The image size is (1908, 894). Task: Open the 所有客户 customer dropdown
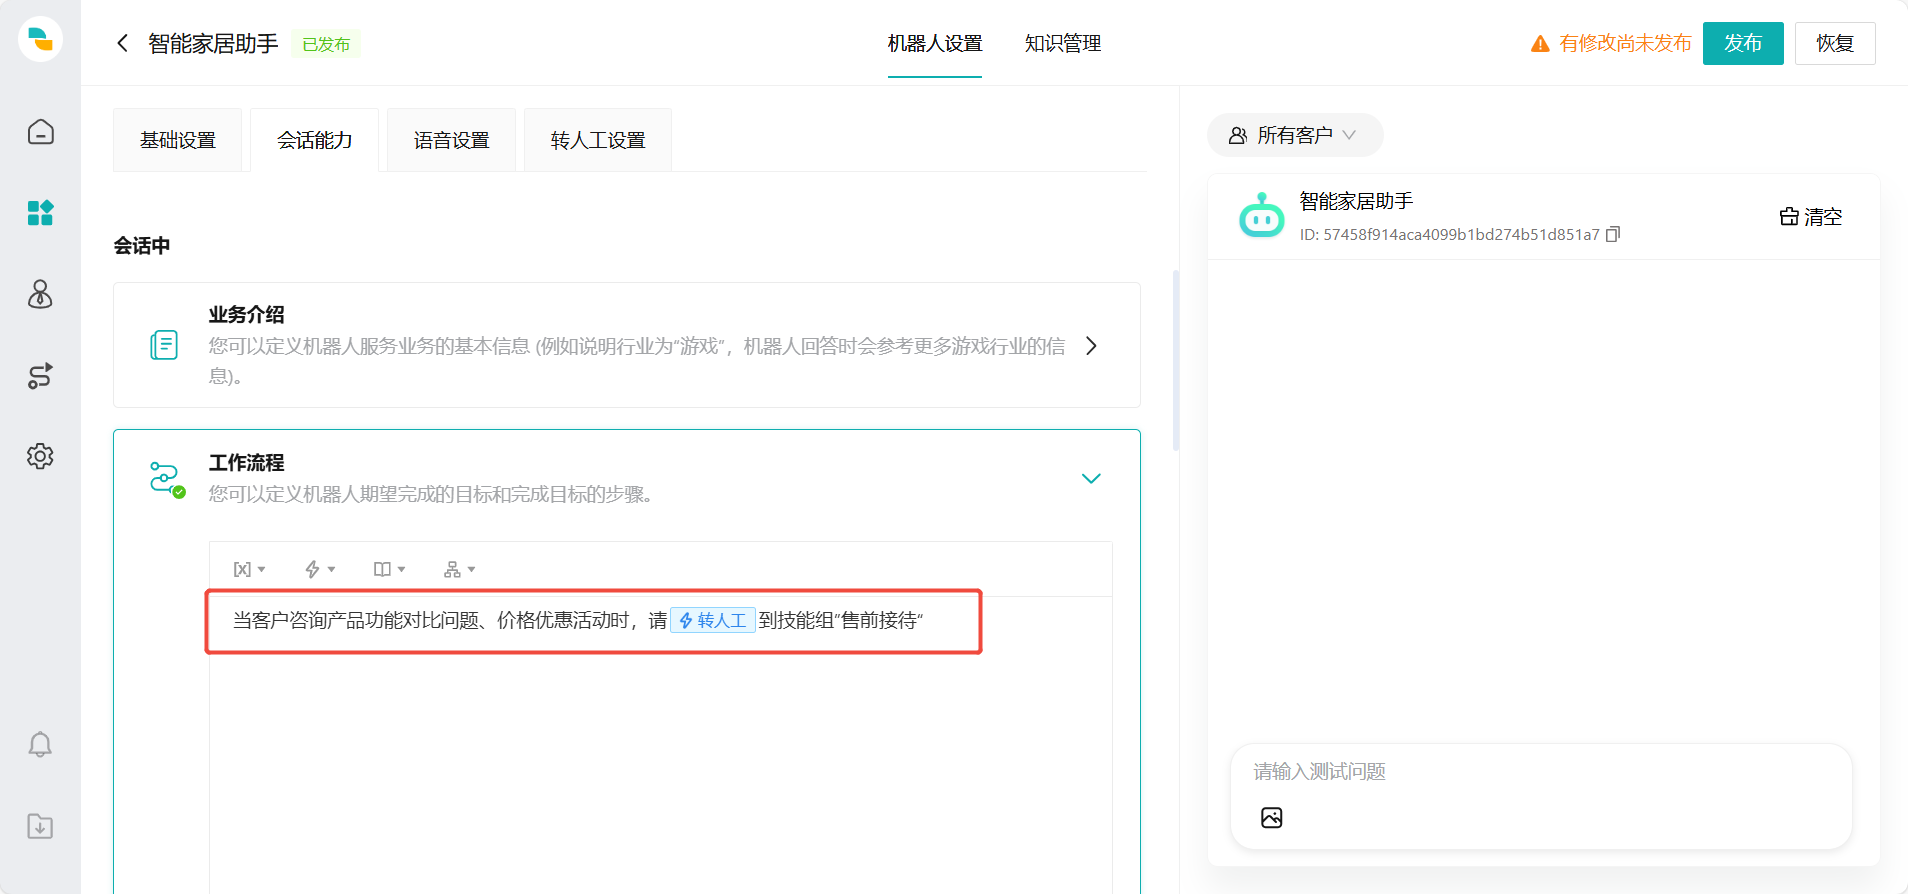(x=1294, y=135)
